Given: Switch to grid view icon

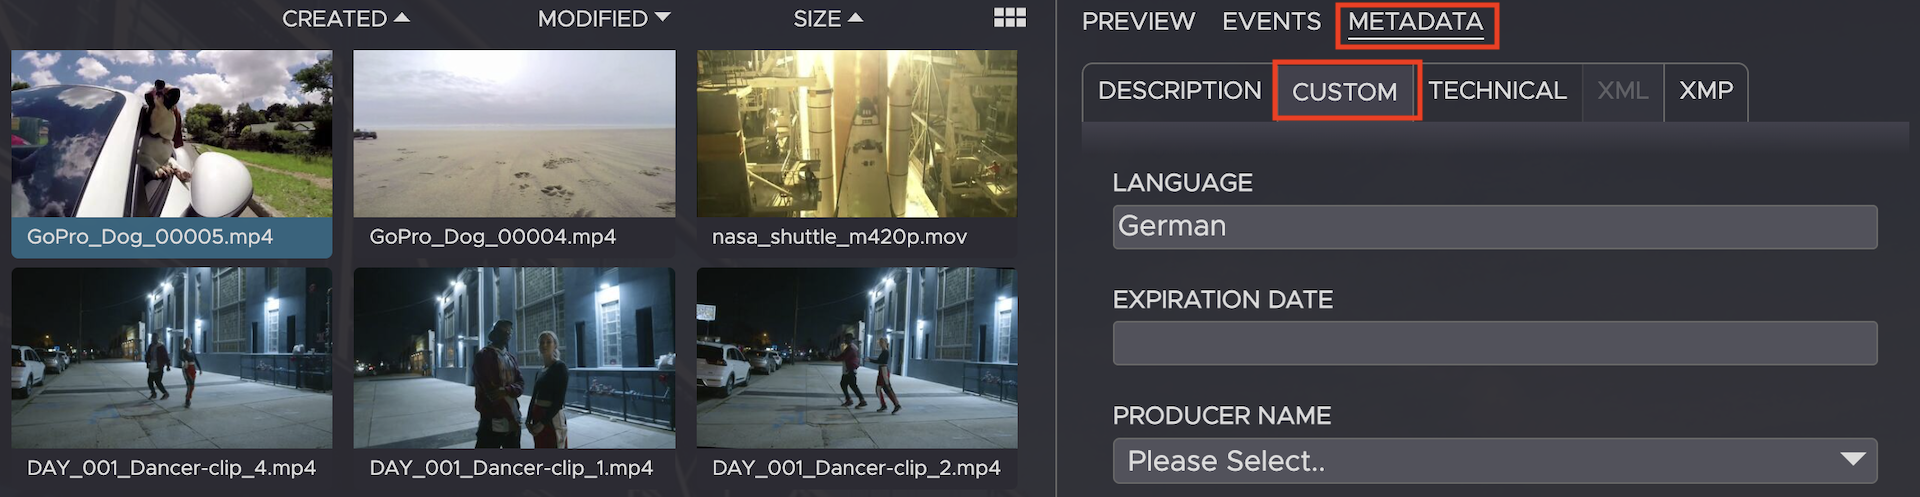Looking at the screenshot, I should coord(1009,18).
